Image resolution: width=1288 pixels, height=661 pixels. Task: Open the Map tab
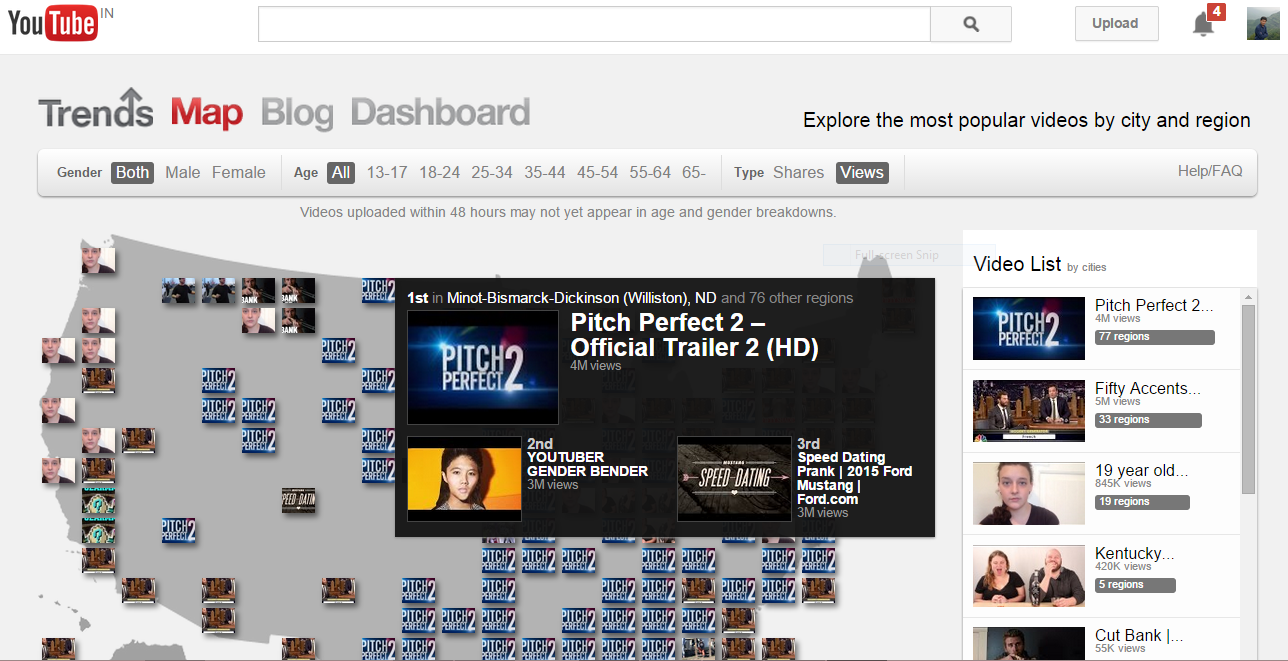coord(206,113)
